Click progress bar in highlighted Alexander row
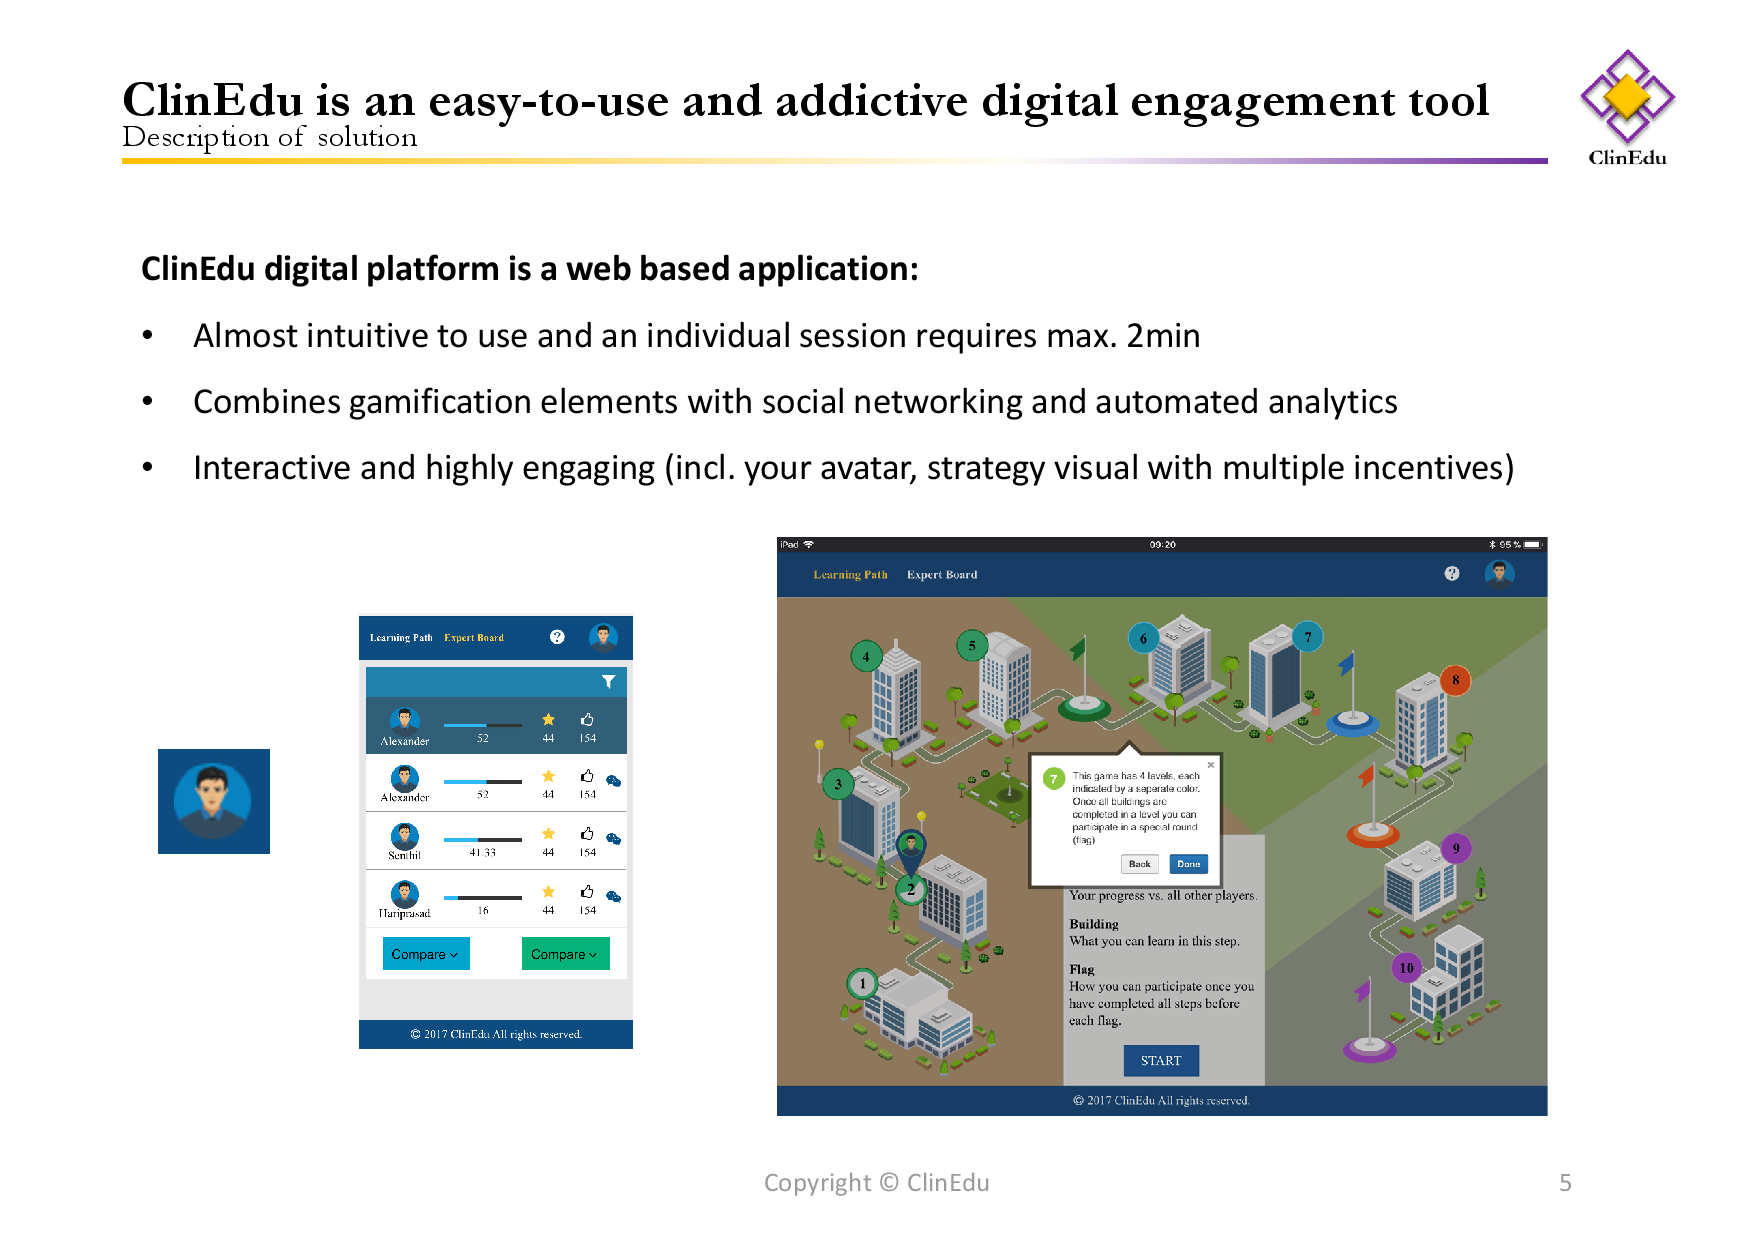Viewport: 1754px width, 1240px height. [482, 725]
